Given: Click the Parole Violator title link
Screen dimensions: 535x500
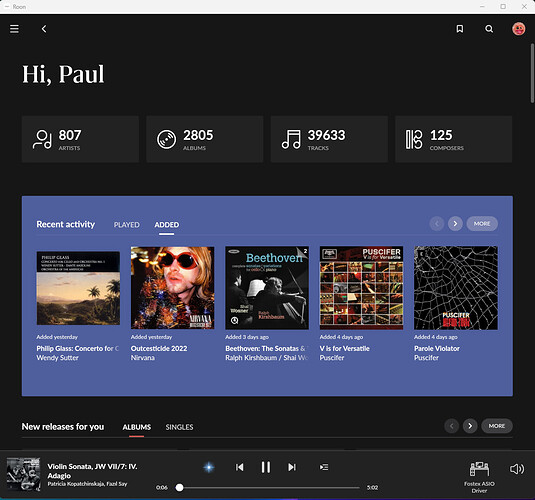Looking at the screenshot, I should click(x=437, y=348).
